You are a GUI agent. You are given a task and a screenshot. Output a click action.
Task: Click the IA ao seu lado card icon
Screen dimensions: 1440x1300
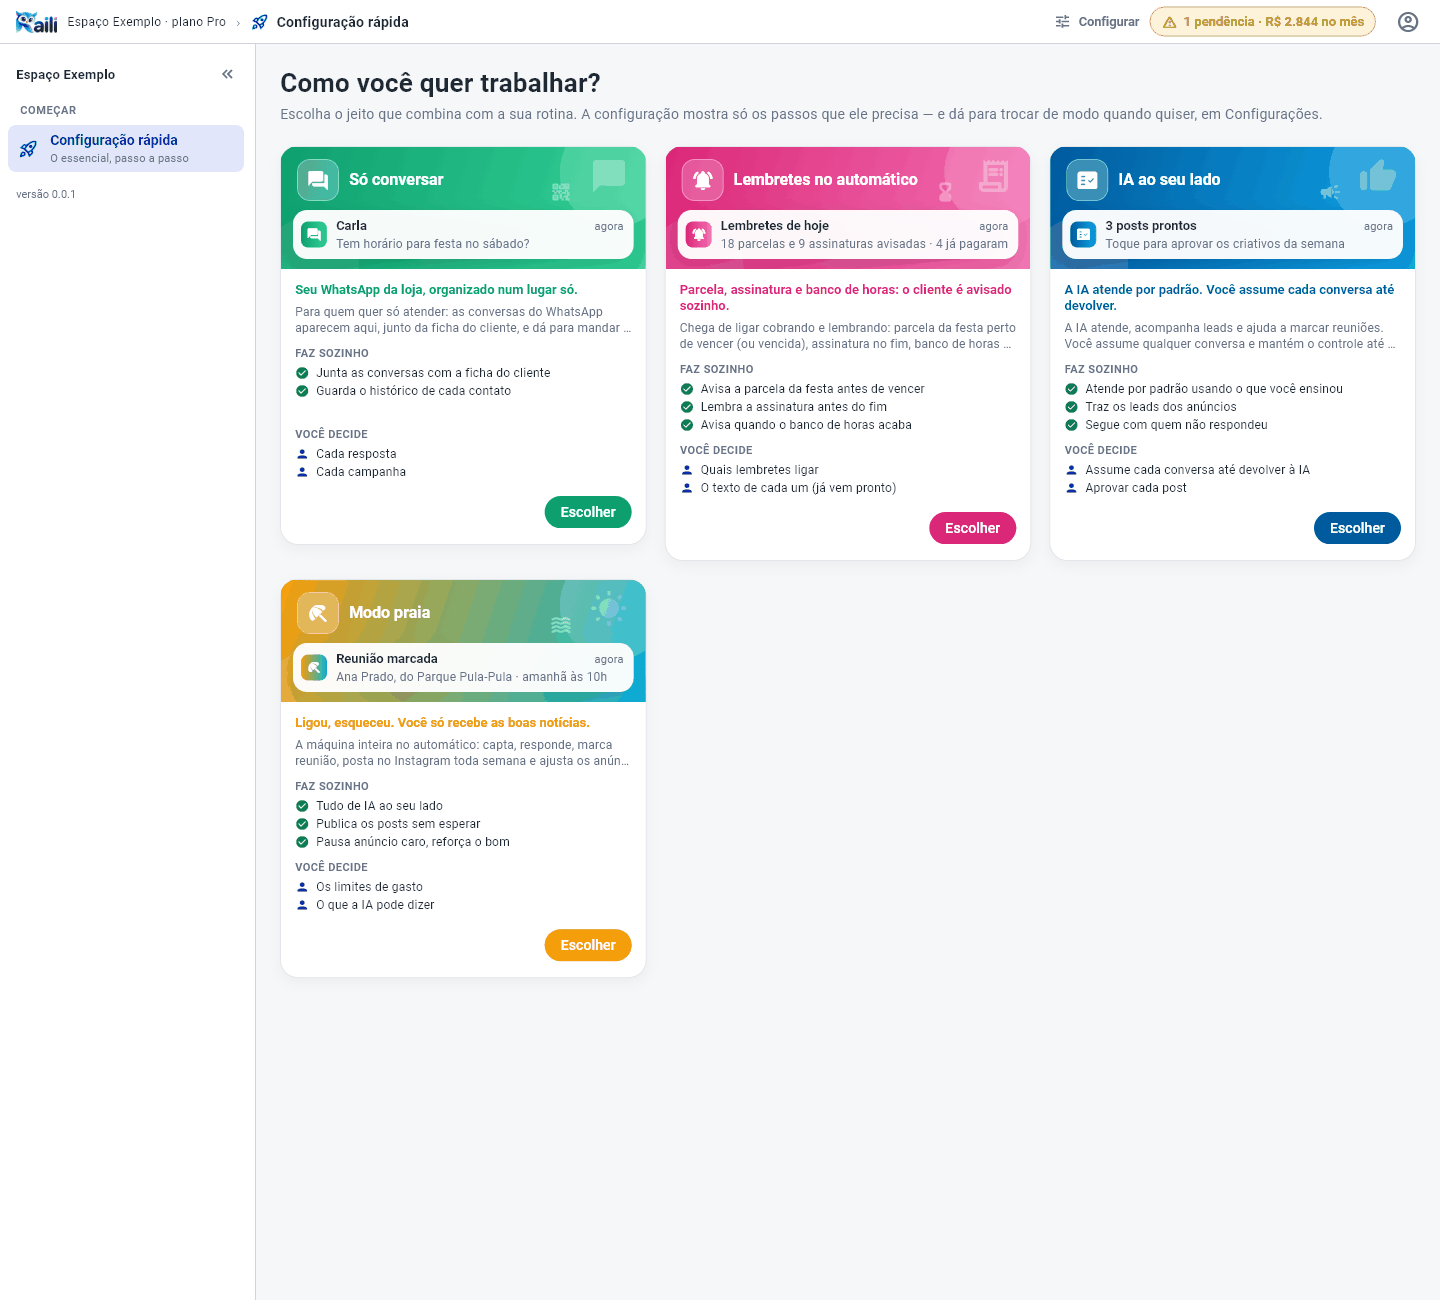tap(1087, 180)
